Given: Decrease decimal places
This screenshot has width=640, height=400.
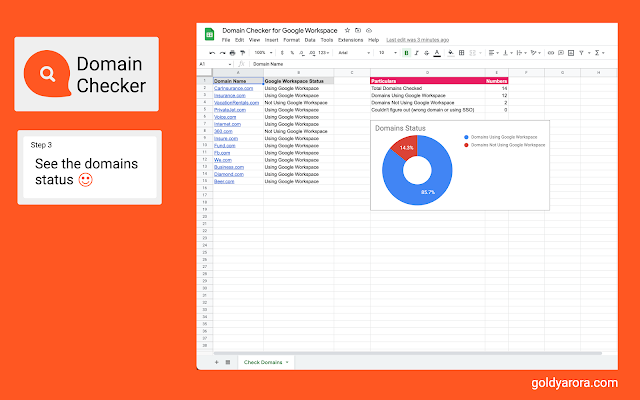Looking at the screenshot, I should 302,53.
